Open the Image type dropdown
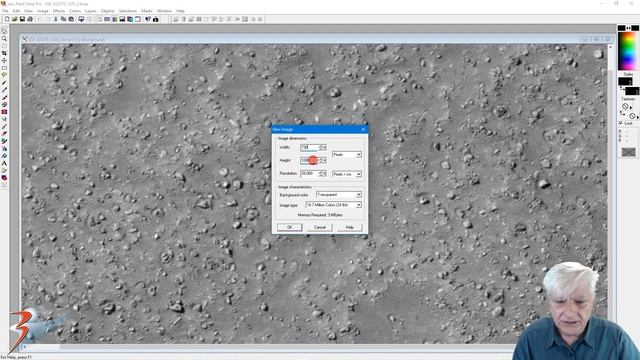 tap(333, 205)
